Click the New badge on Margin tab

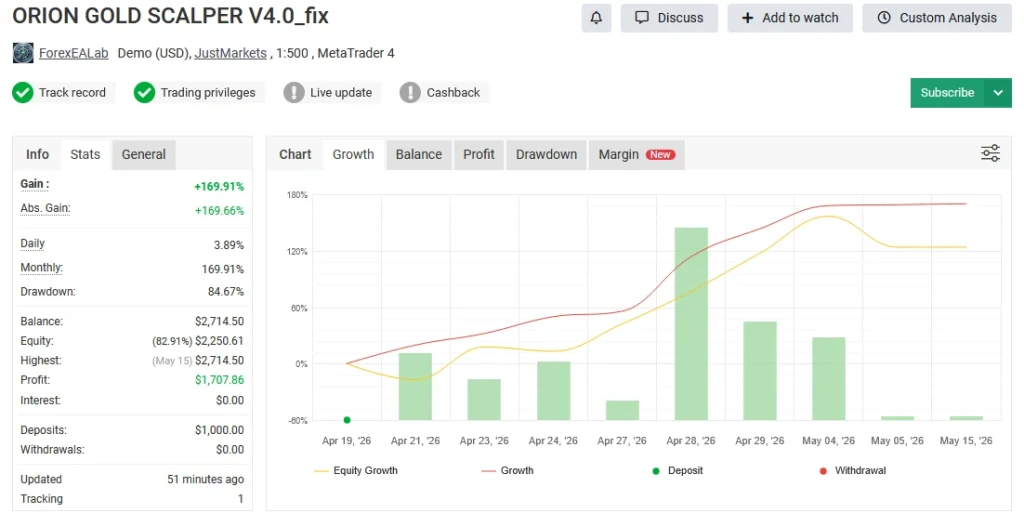[x=660, y=155]
